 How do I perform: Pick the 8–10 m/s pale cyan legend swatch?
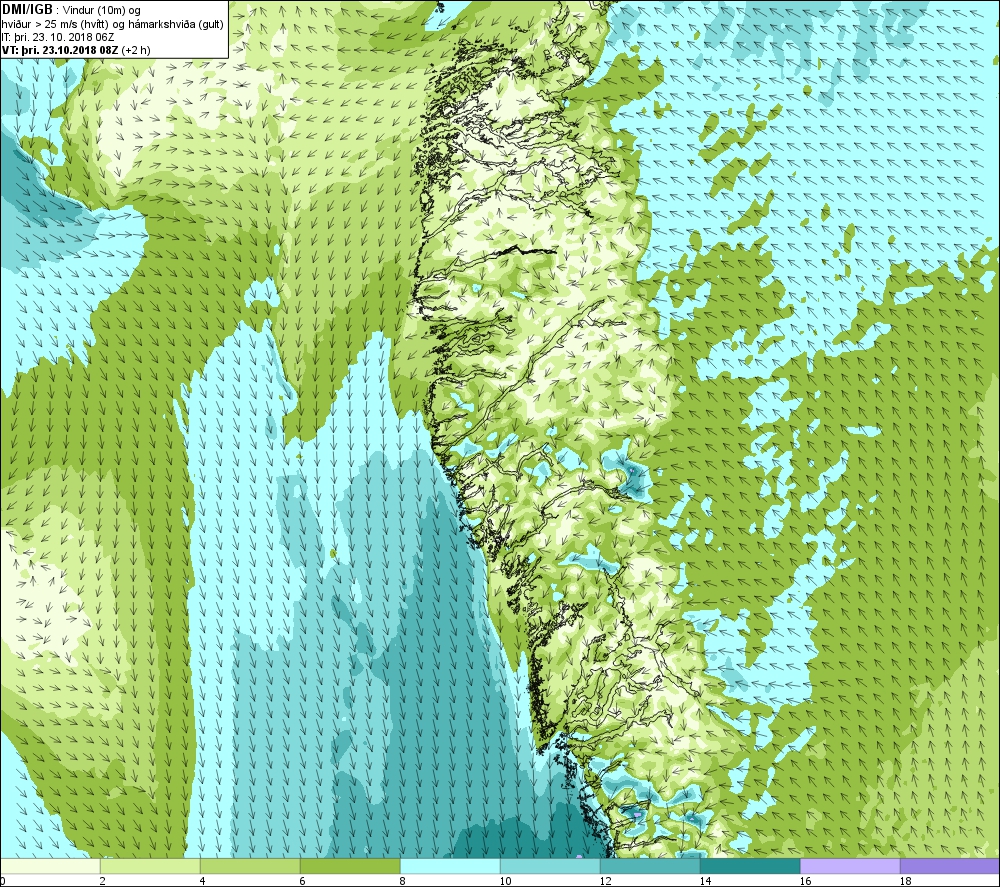(x=450, y=866)
